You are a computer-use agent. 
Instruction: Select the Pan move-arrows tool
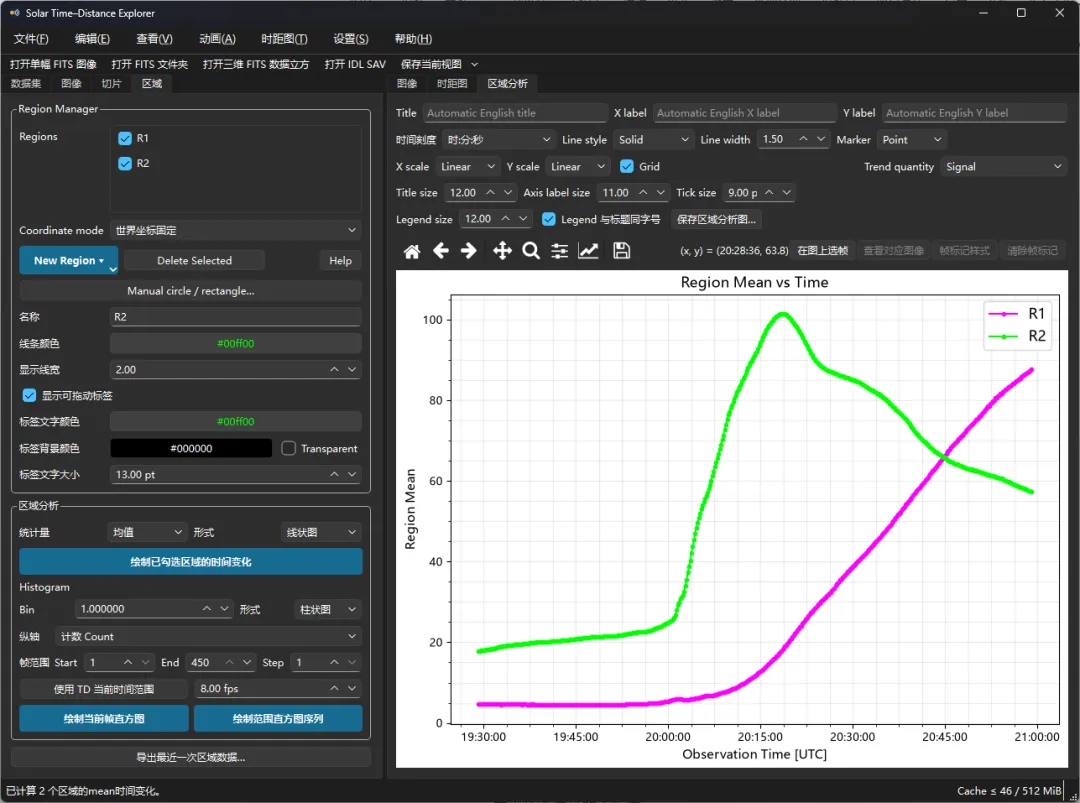pyautogui.click(x=502, y=251)
